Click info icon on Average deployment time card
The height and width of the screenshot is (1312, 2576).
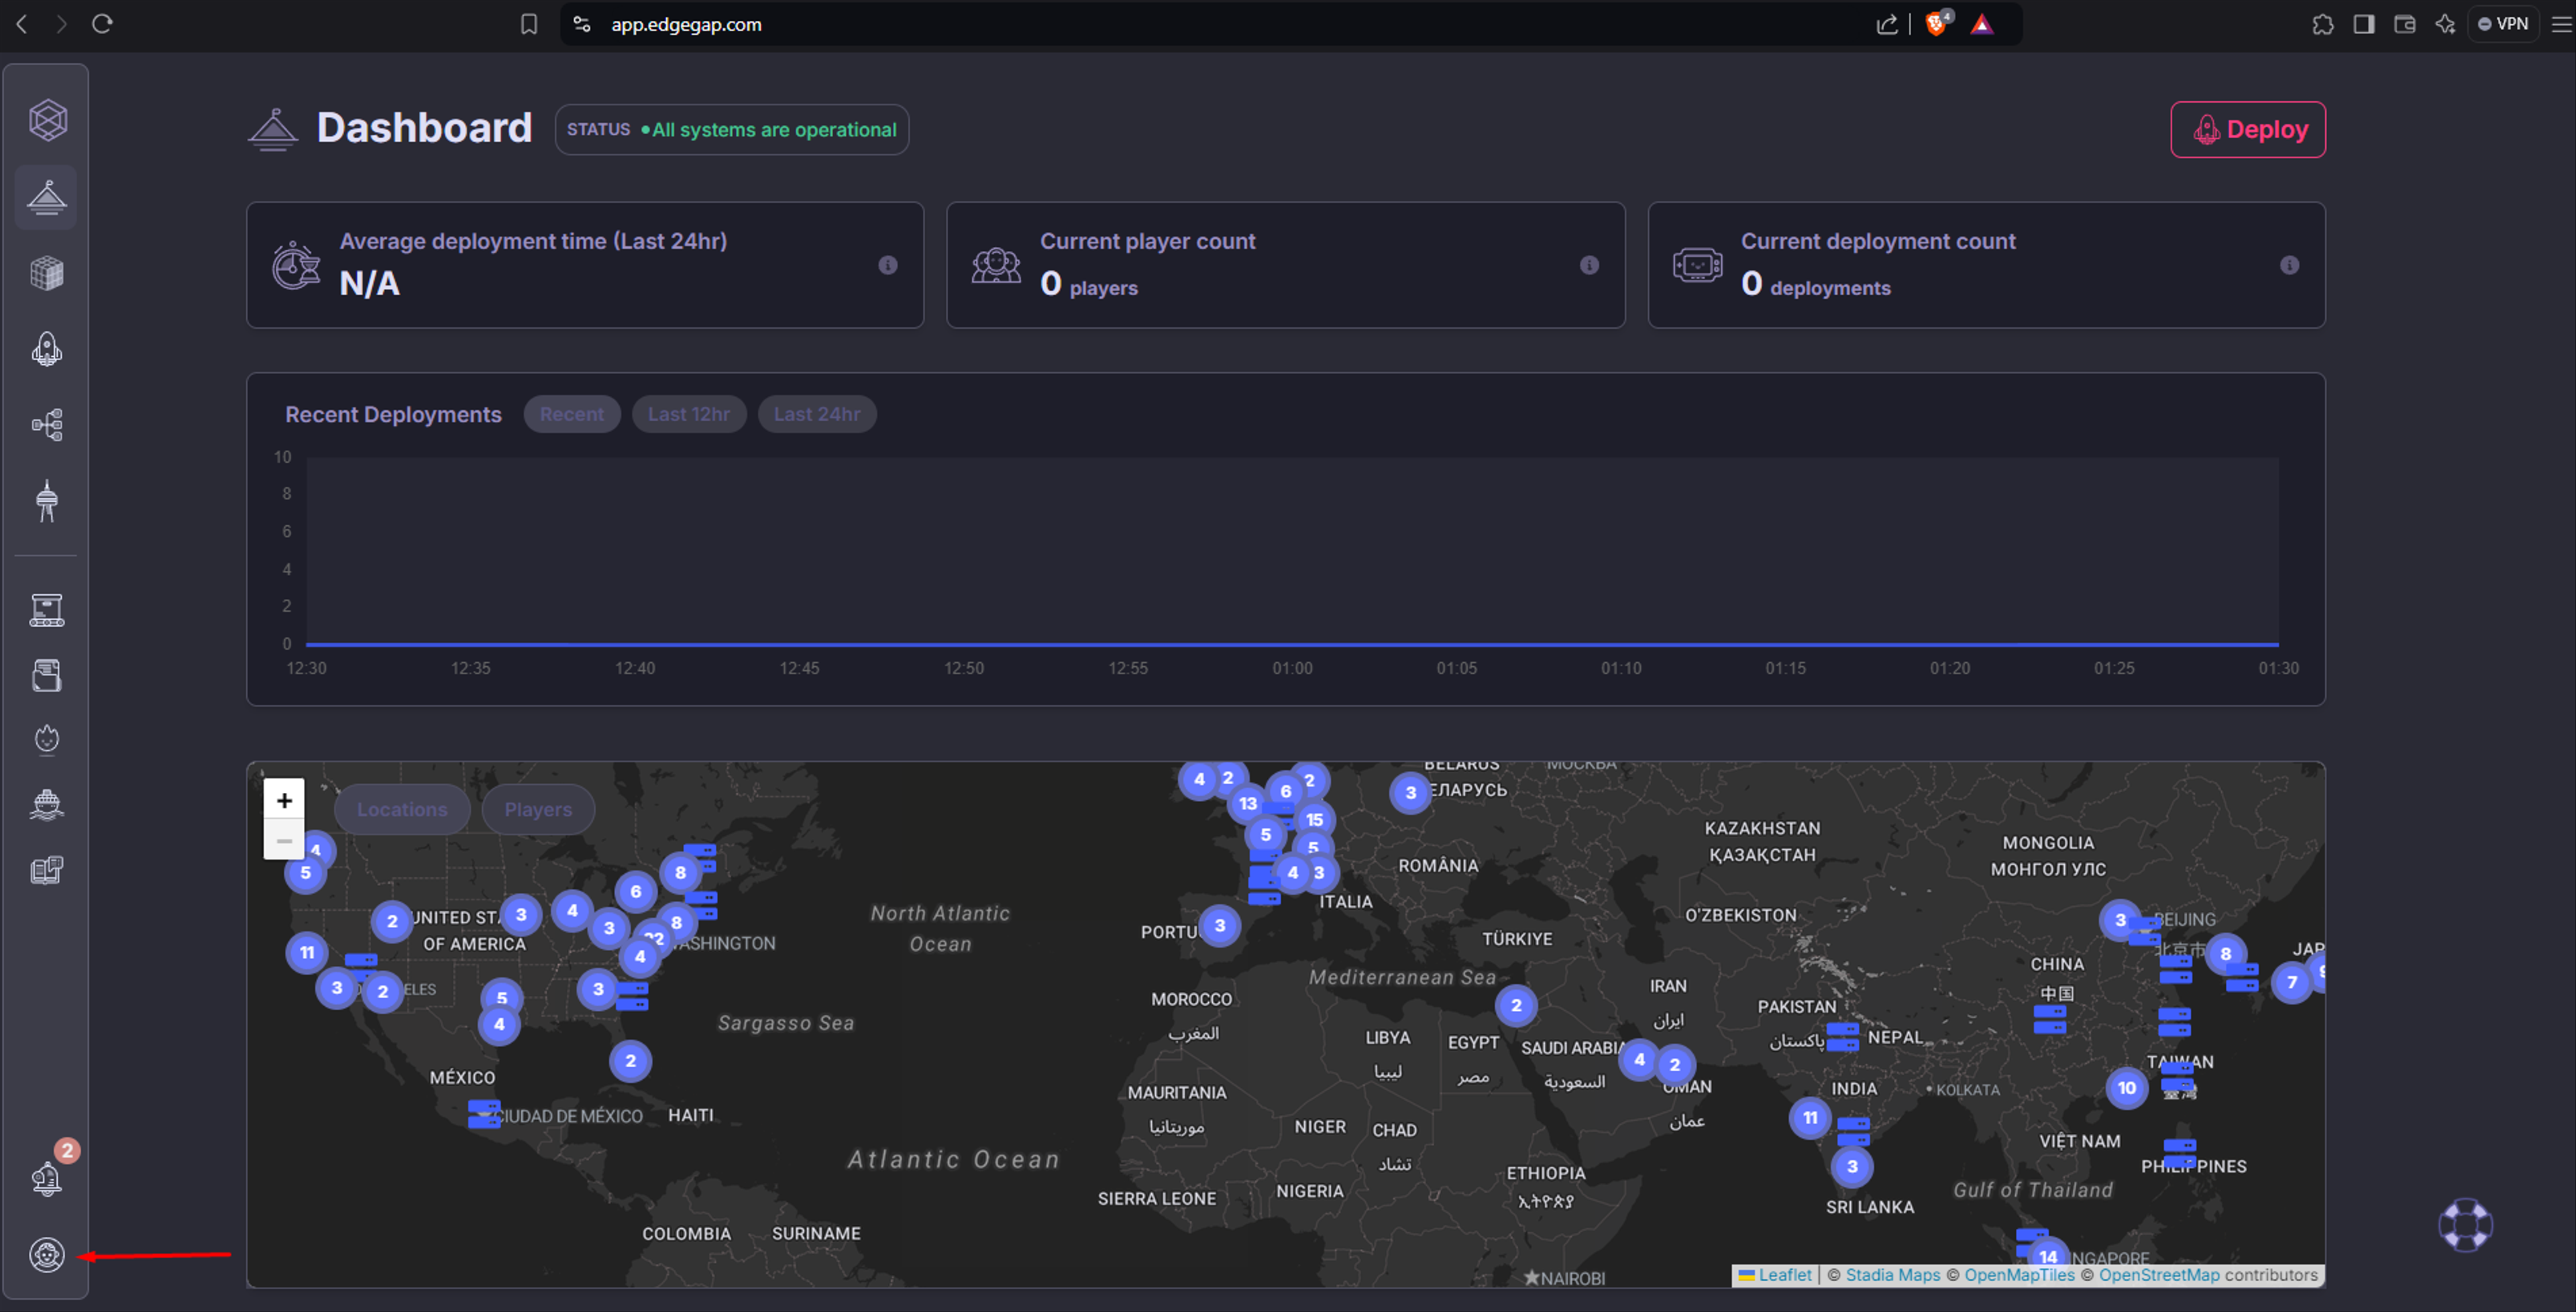click(888, 265)
